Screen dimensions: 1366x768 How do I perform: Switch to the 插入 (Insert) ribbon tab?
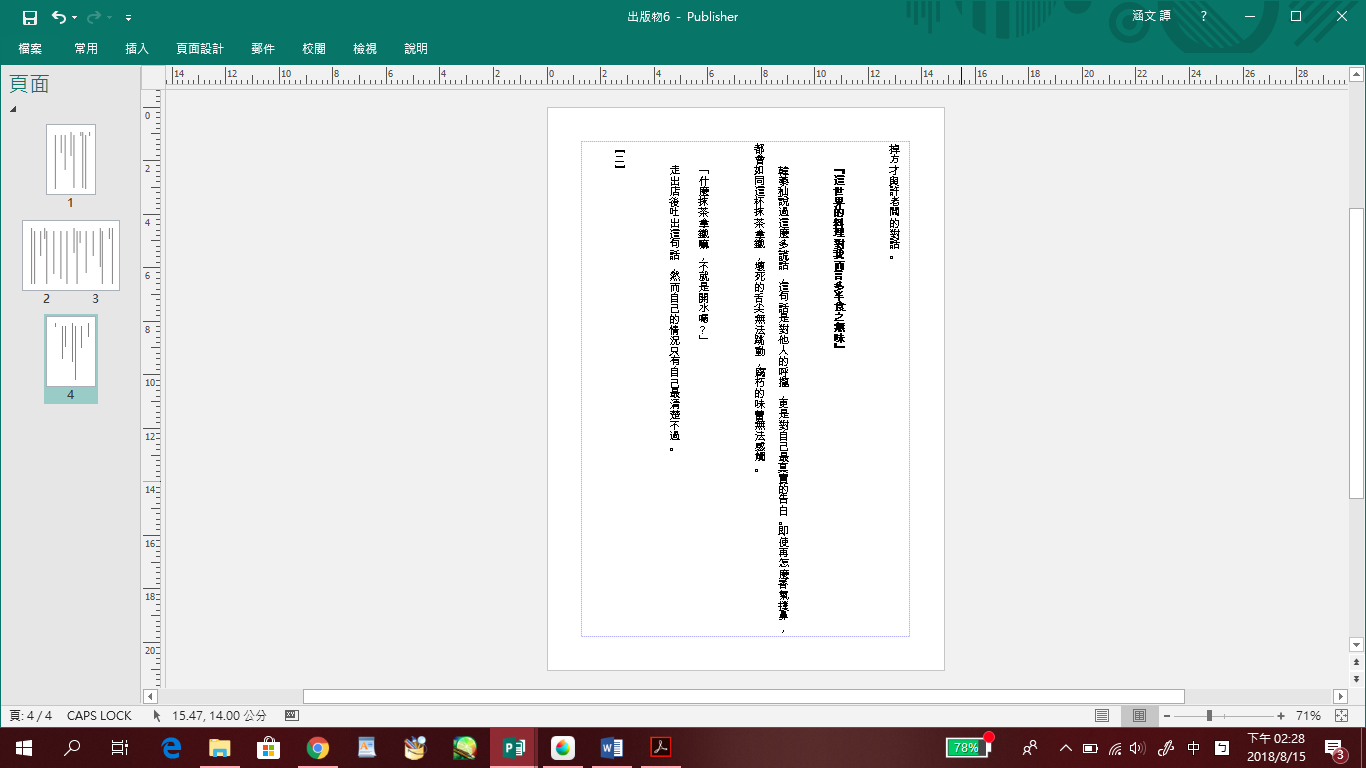pos(137,48)
